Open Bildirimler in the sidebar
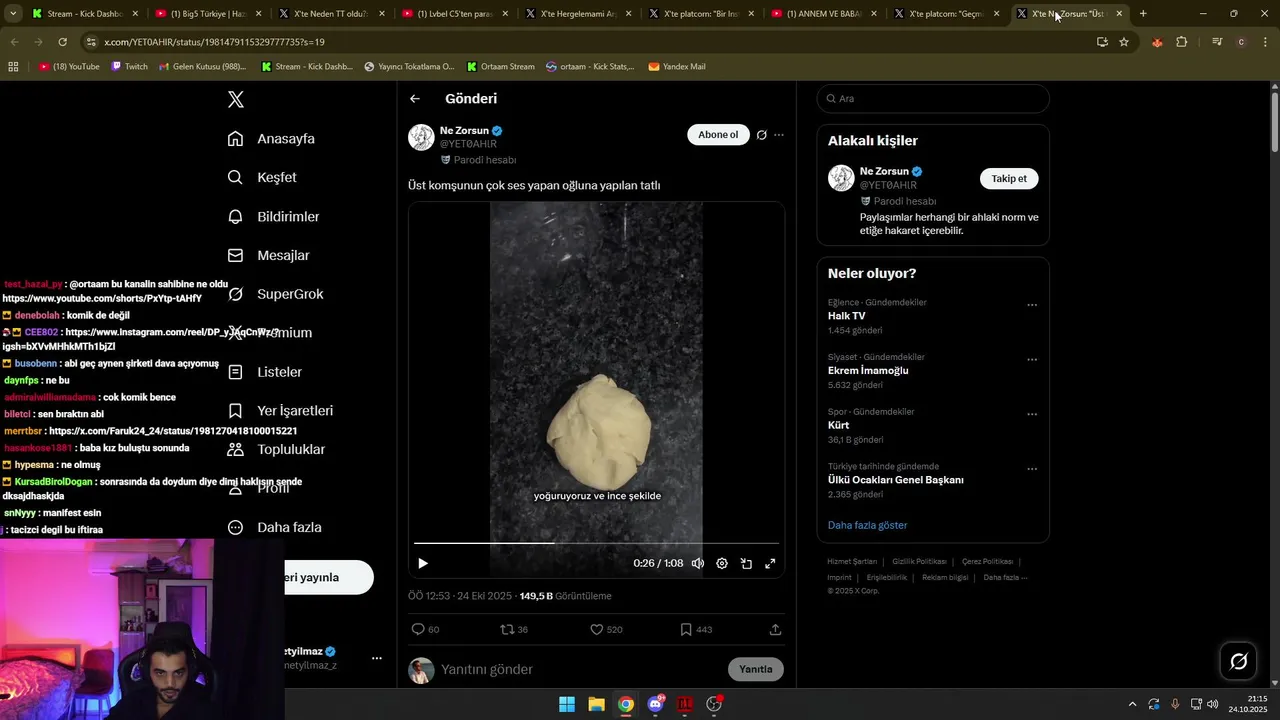Viewport: 1280px width, 720px height. pyautogui.click(x=288, y=216)
